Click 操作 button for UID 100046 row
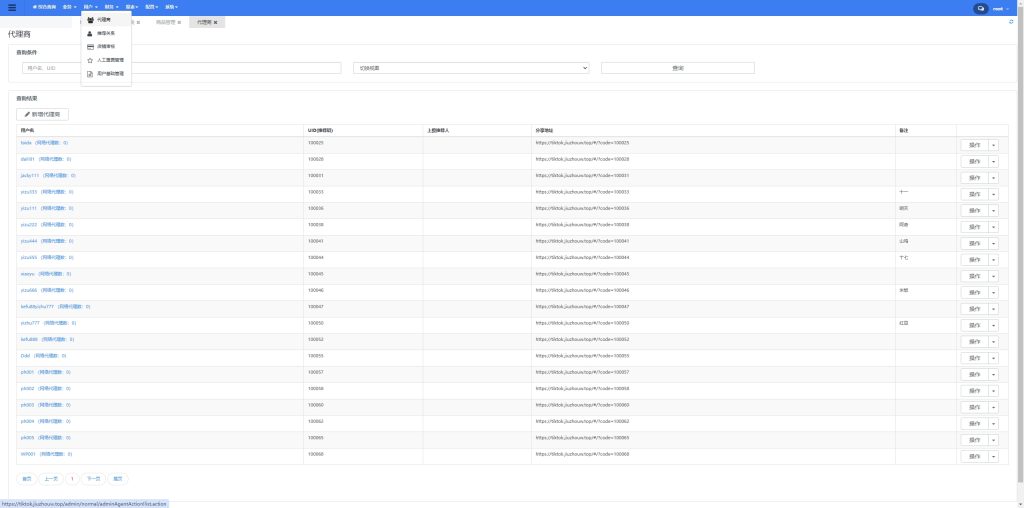The image size is (1024, 508). 974,293
